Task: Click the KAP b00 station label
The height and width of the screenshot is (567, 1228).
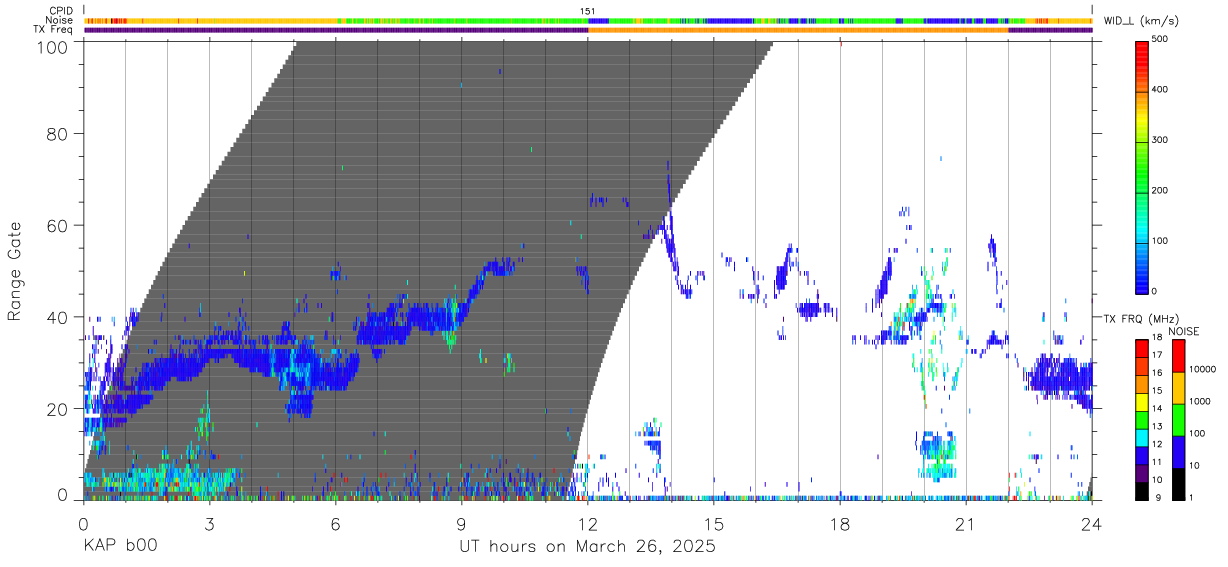Action: [x=120, y=546]
